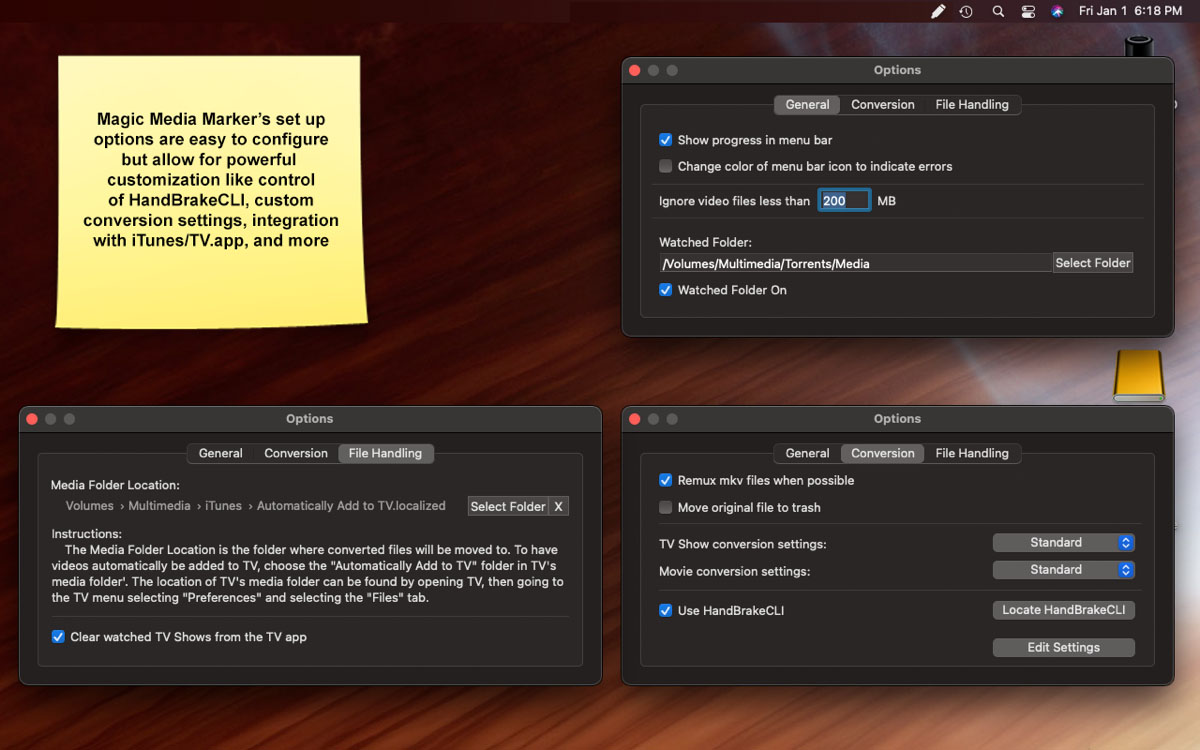The image size is (1200, 750).
Task: Click the Watched Folder path text field
Action: [856, 263]
